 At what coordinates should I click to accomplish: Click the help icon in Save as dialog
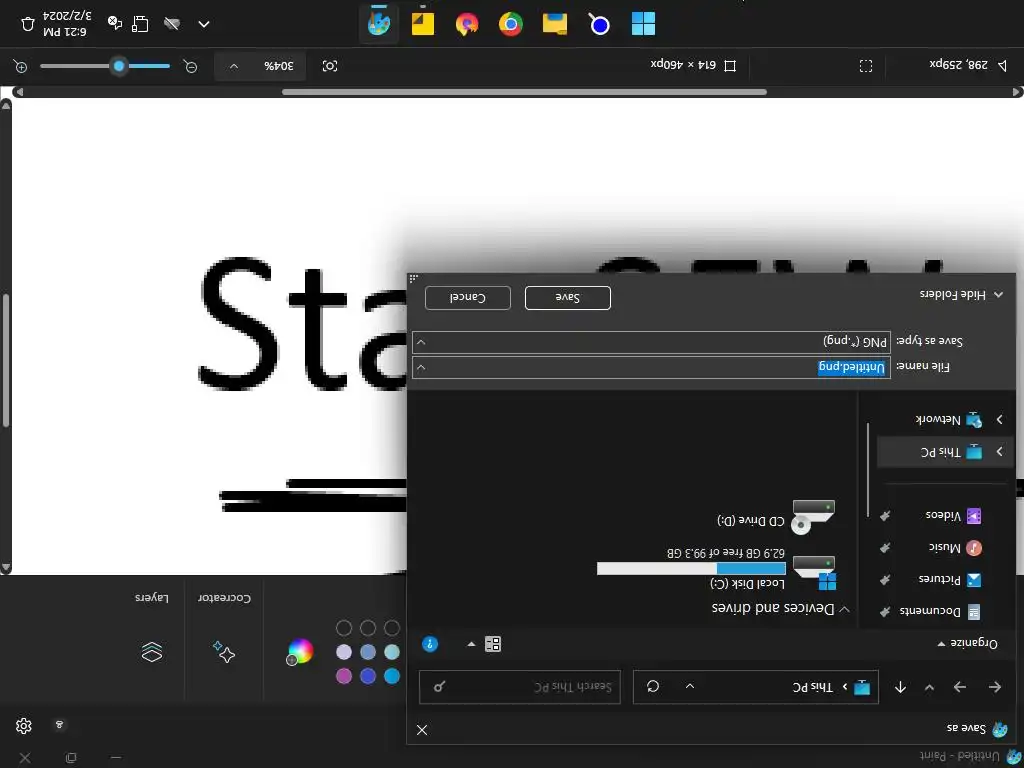430,645
